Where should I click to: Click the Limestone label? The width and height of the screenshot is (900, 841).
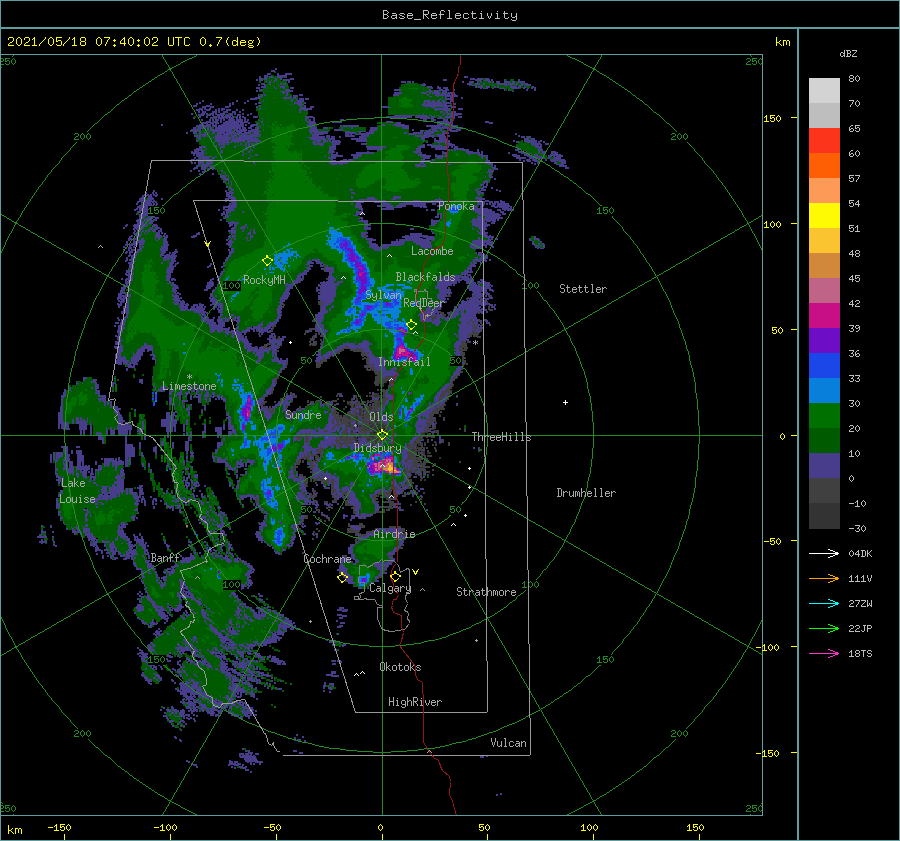189,386
